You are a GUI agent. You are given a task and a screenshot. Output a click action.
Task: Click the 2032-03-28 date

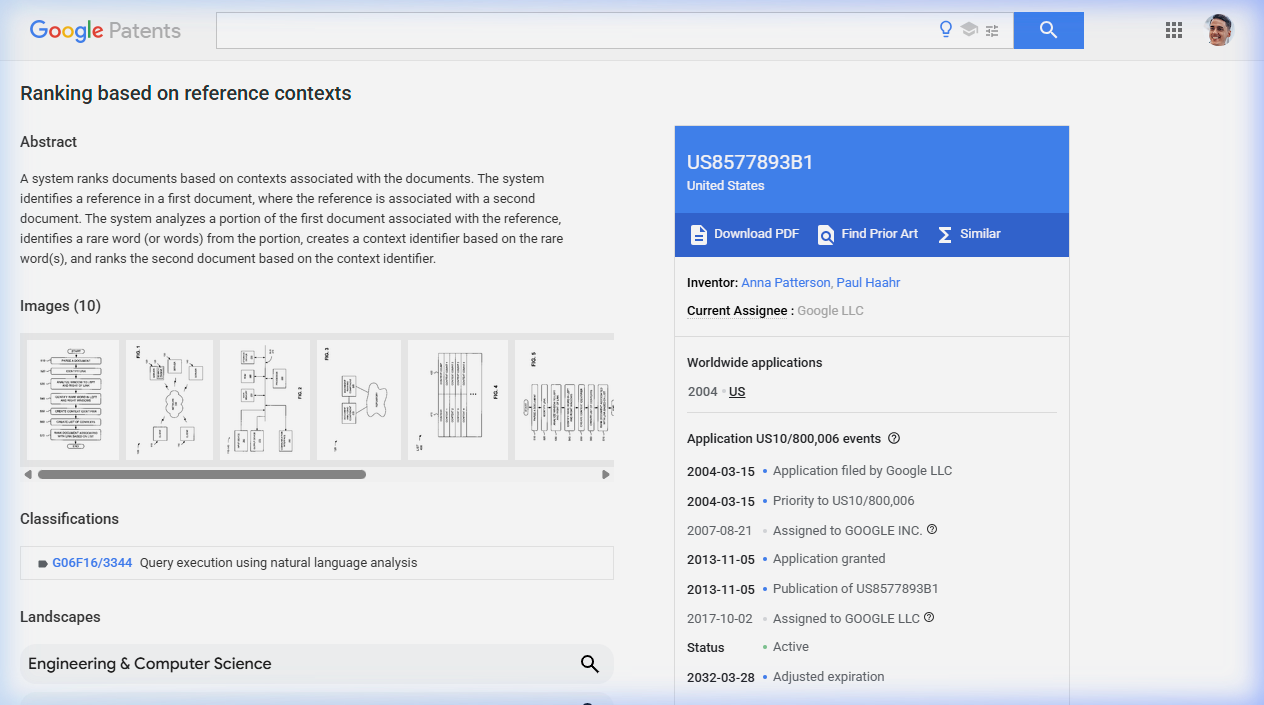click(x=721, y=678)
